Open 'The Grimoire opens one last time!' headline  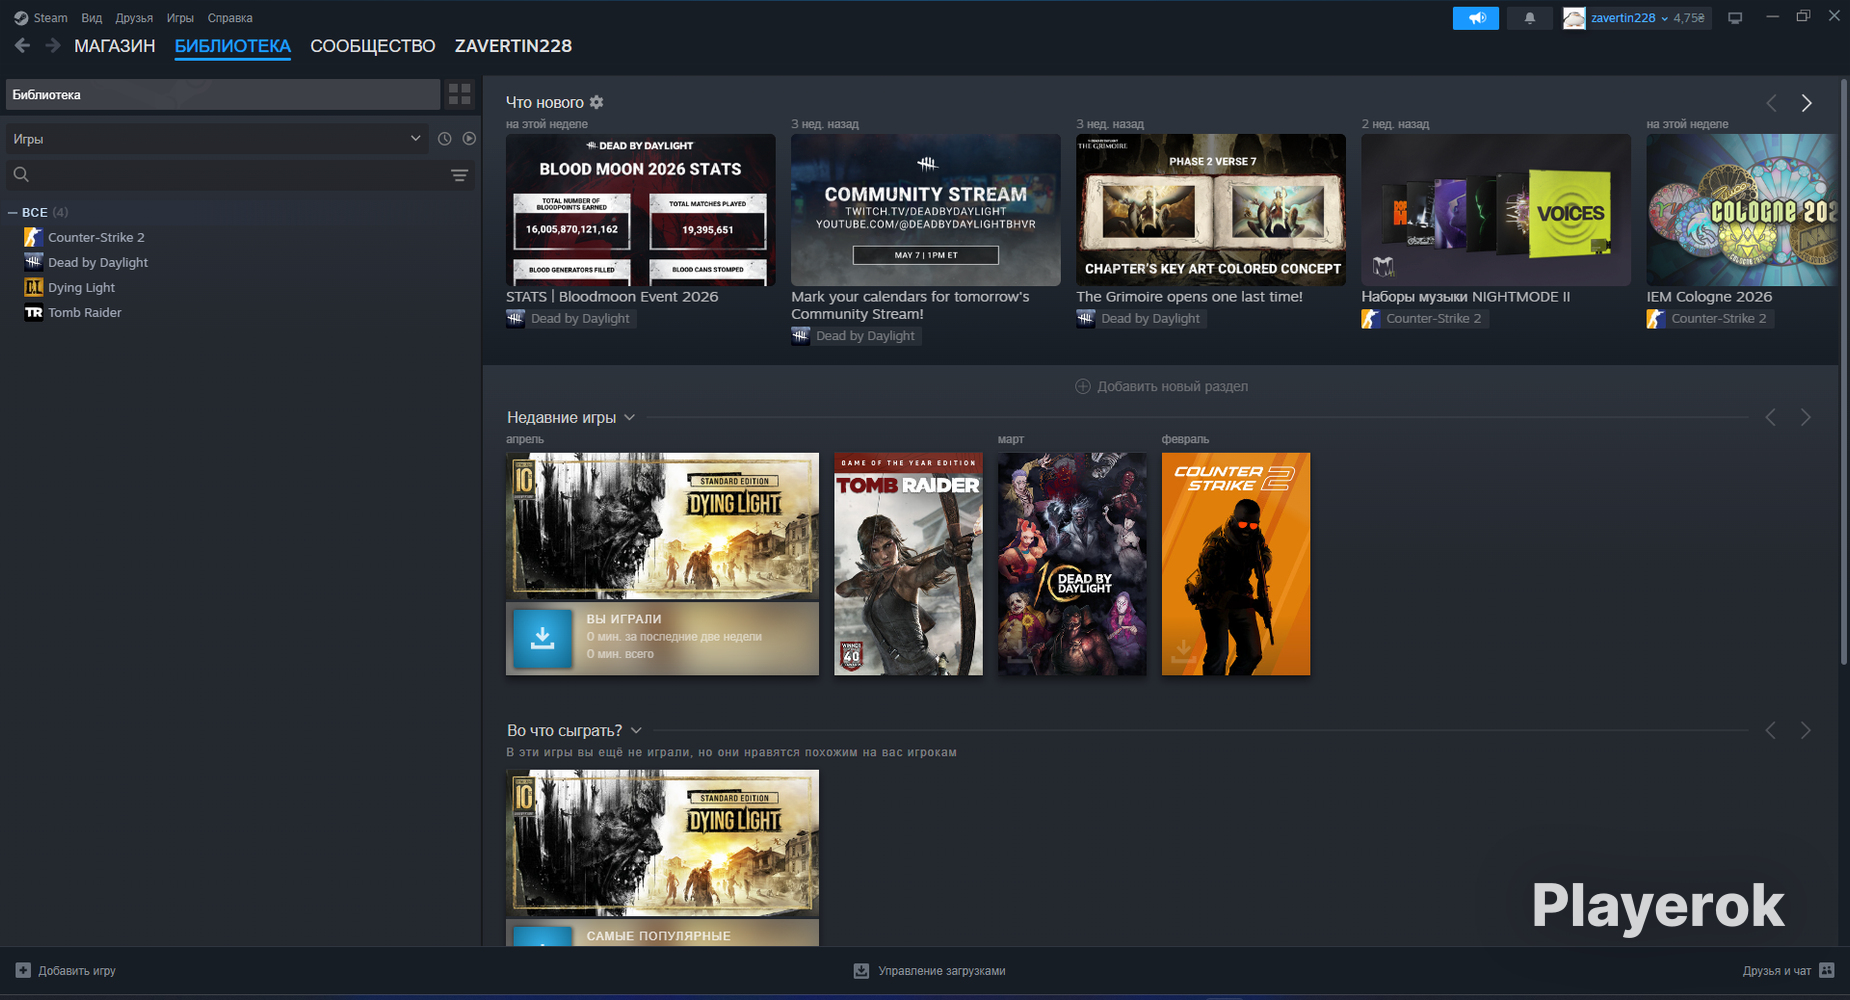click(x=1189, y=296)
